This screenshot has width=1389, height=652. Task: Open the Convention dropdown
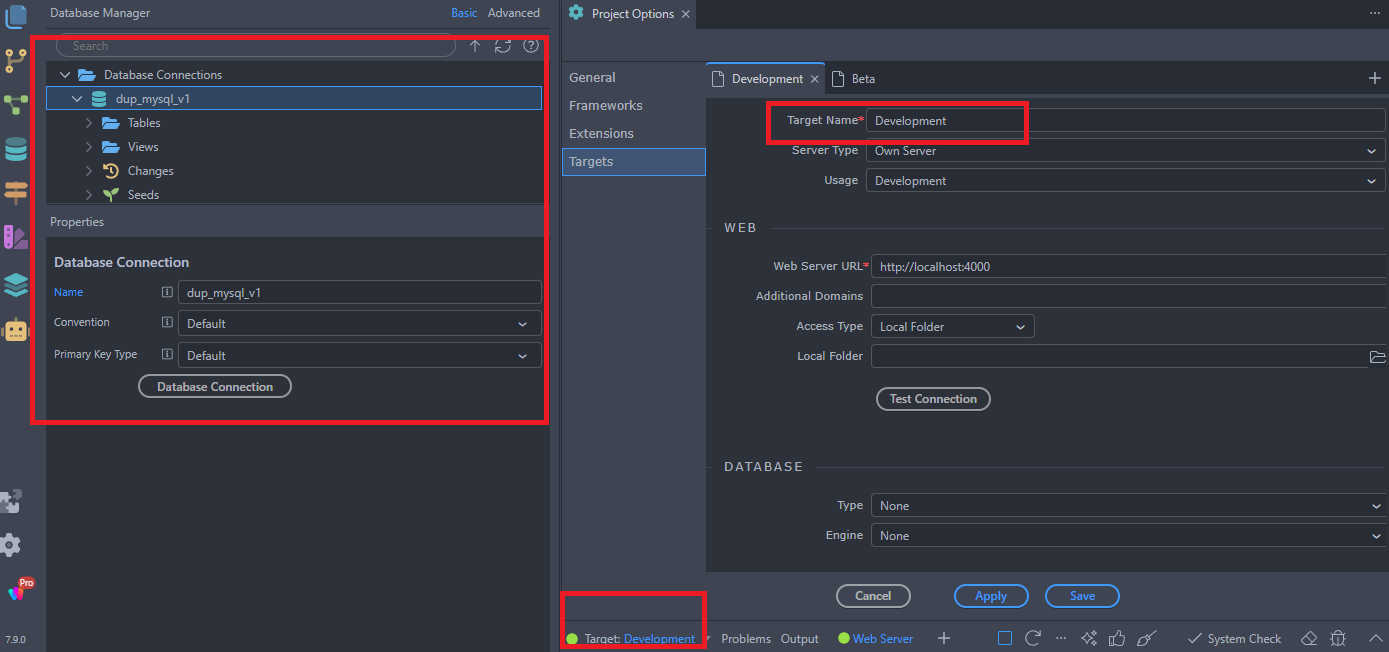coord(360,323)
